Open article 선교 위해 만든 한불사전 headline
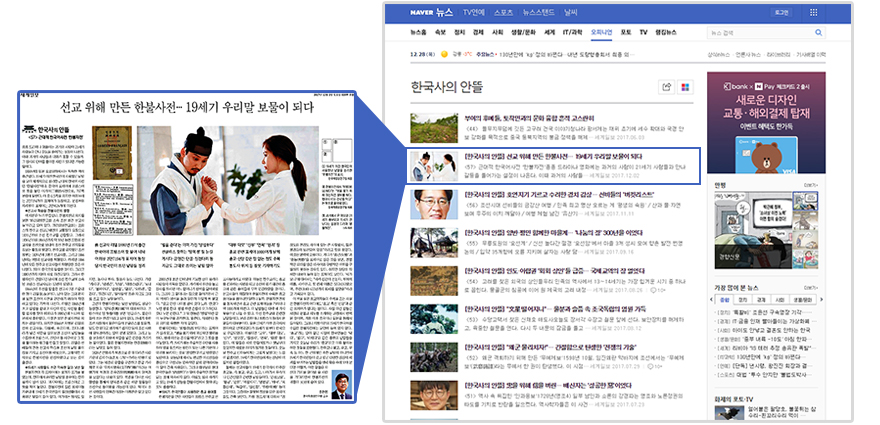880x425 pixels. [x=553, y=157]
